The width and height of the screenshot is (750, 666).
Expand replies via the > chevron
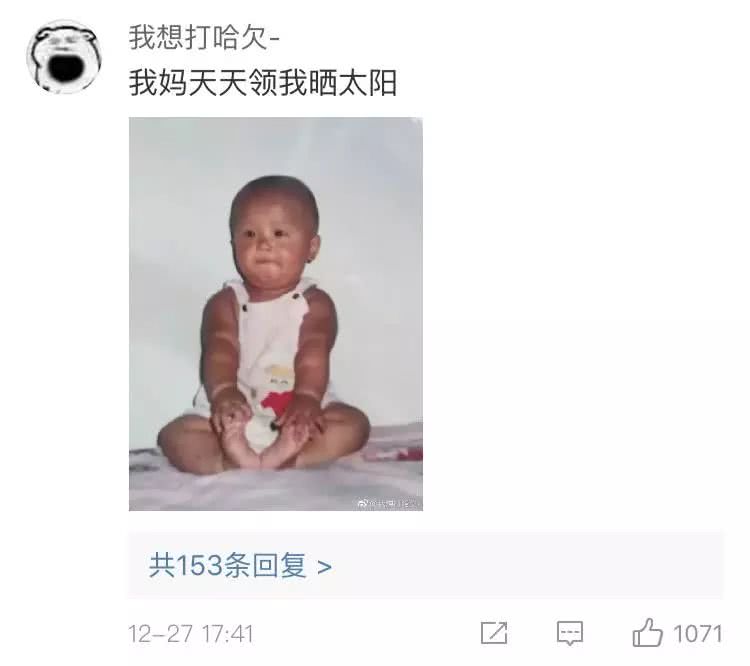point(325,567)
